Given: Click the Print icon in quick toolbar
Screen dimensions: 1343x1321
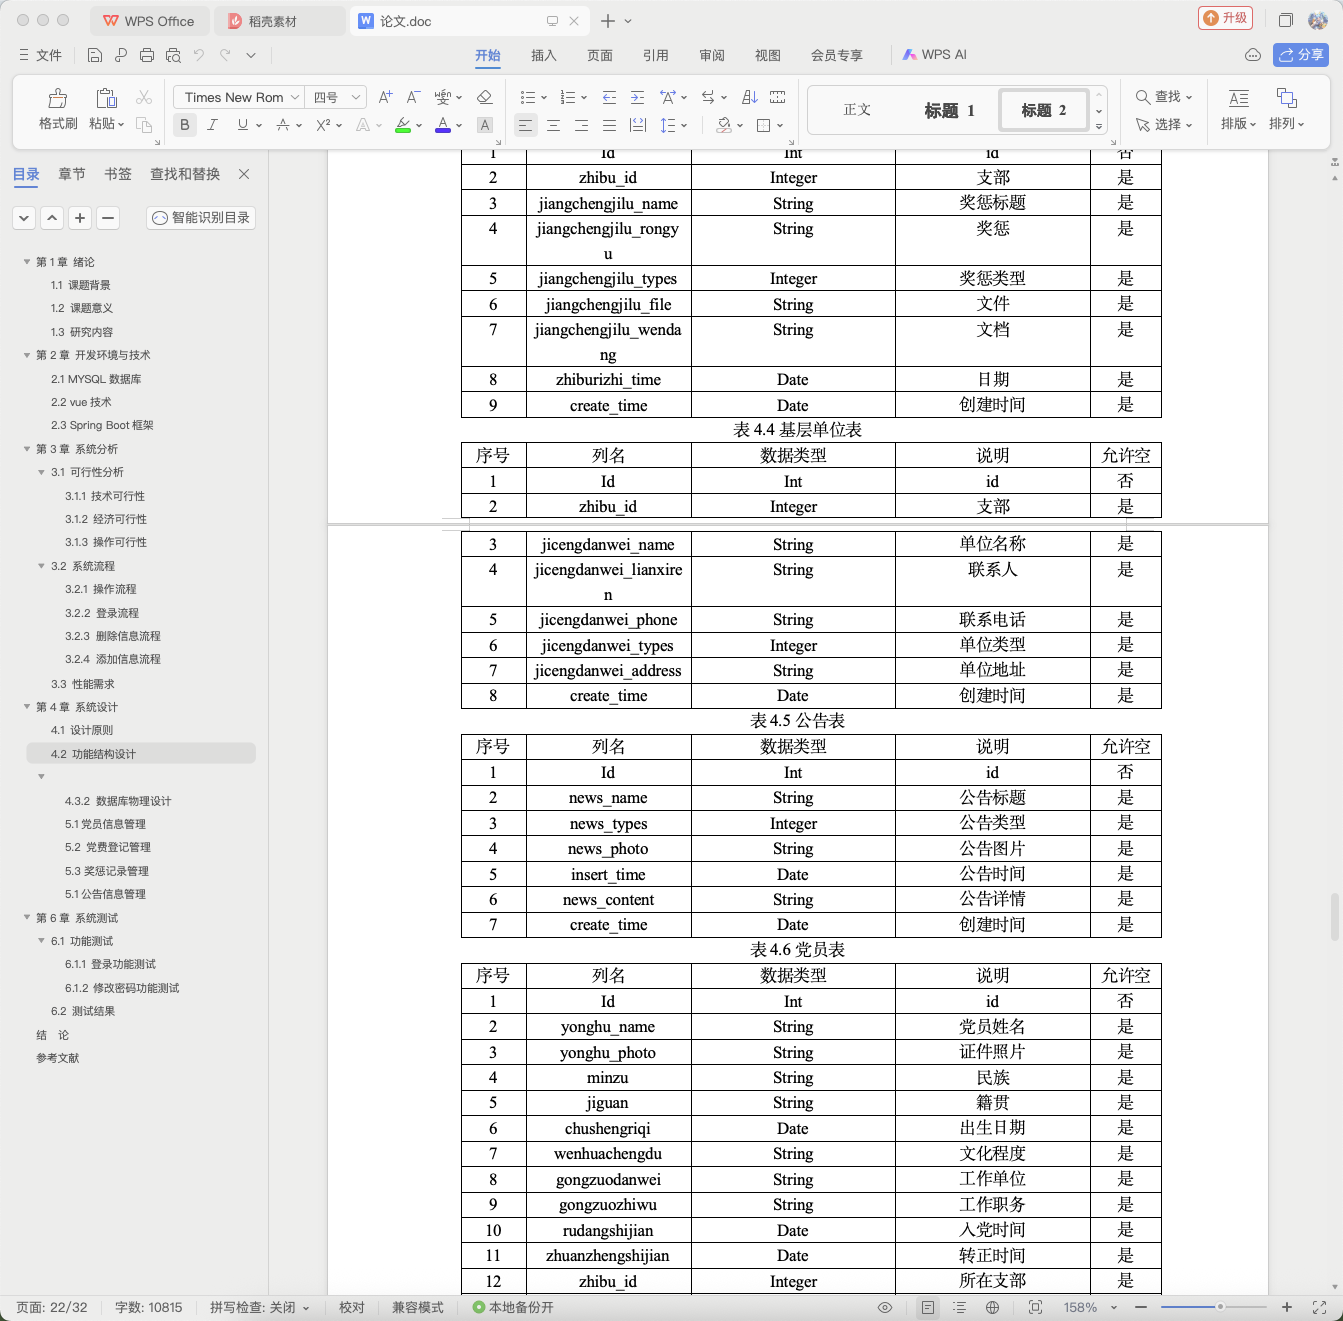Looking at the screenshot, I should click(x=147, y=55).
